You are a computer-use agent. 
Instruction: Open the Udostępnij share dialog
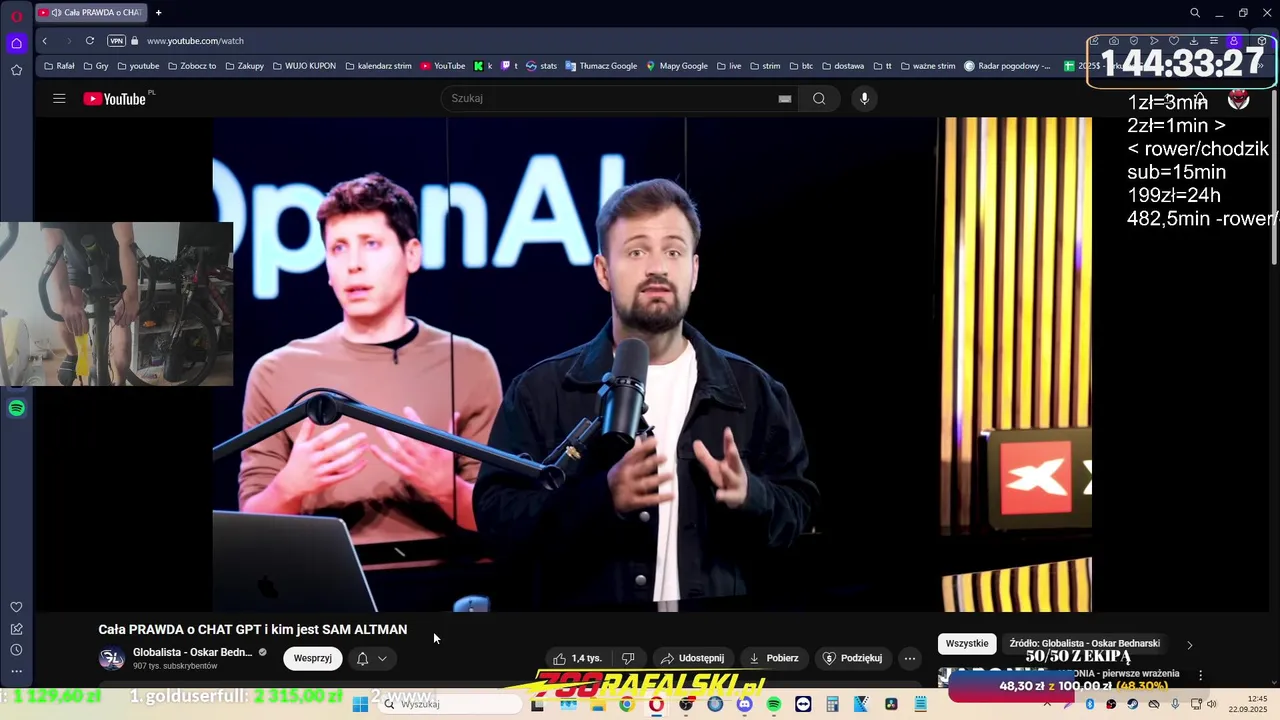tap(692, 658)
